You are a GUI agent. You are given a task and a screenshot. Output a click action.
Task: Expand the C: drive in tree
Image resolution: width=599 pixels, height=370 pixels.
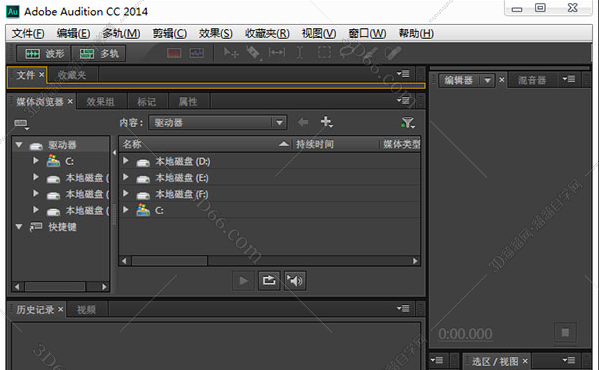36,161
